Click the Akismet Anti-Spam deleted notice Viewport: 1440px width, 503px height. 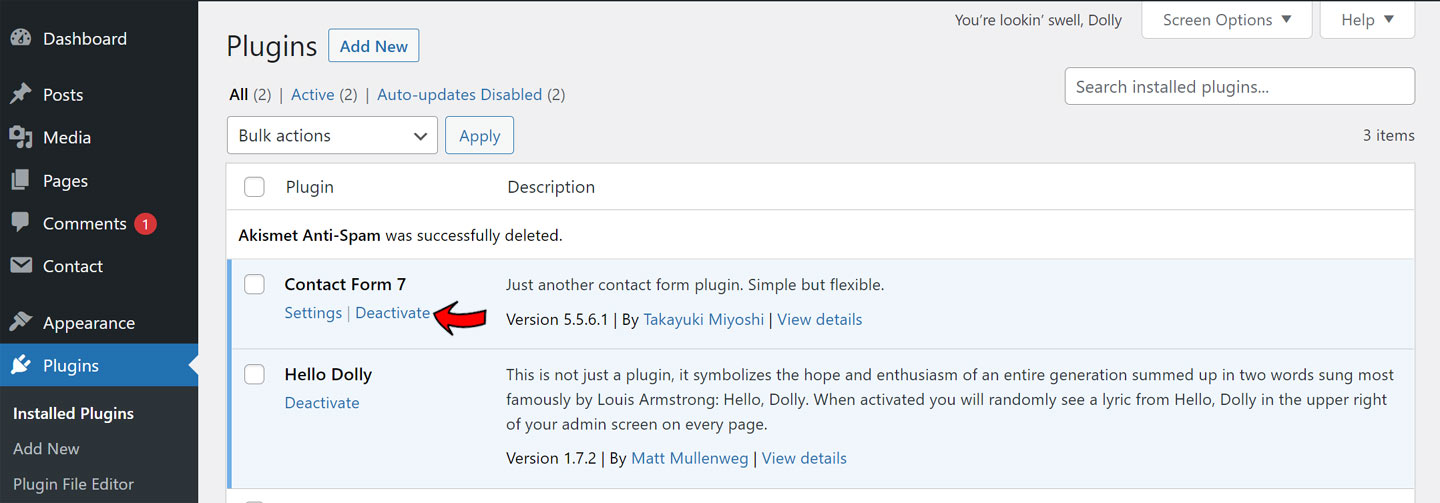(400, 236)
